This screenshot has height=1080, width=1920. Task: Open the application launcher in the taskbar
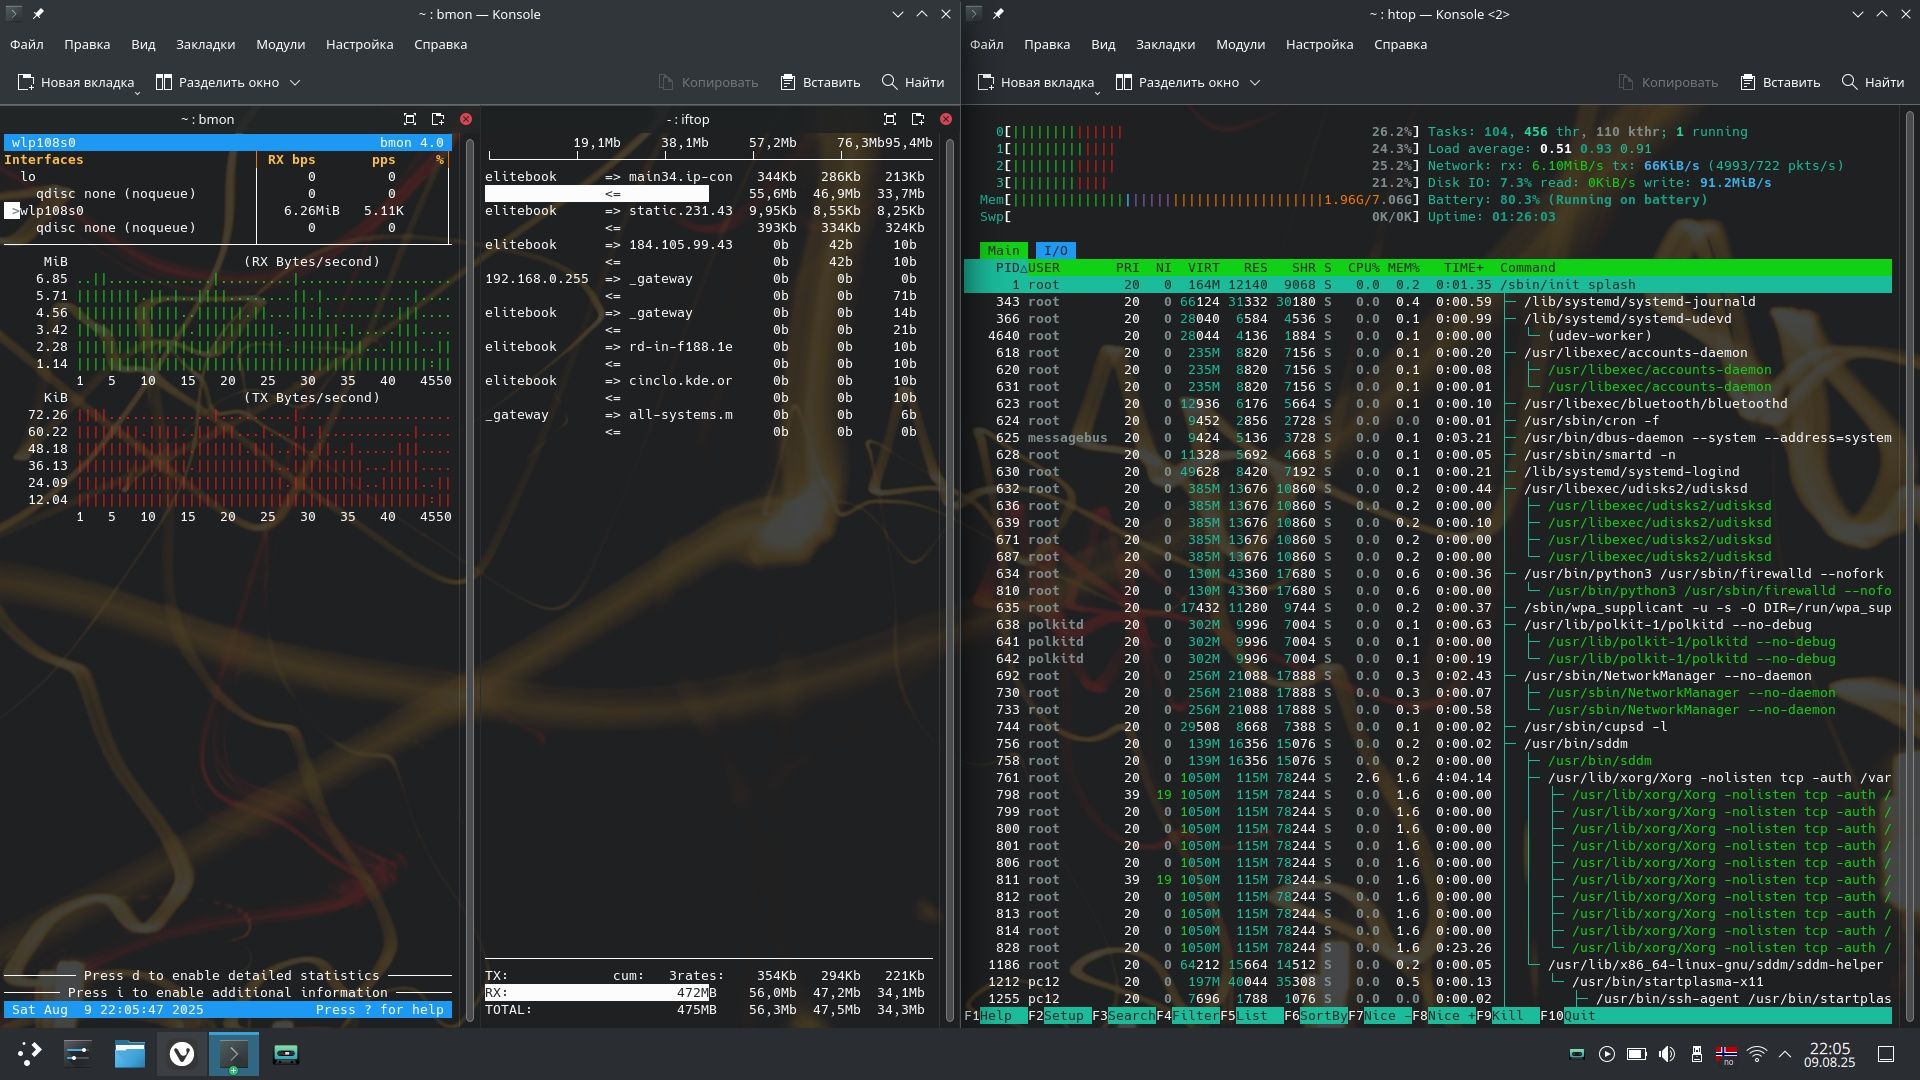click(30, 1054)
